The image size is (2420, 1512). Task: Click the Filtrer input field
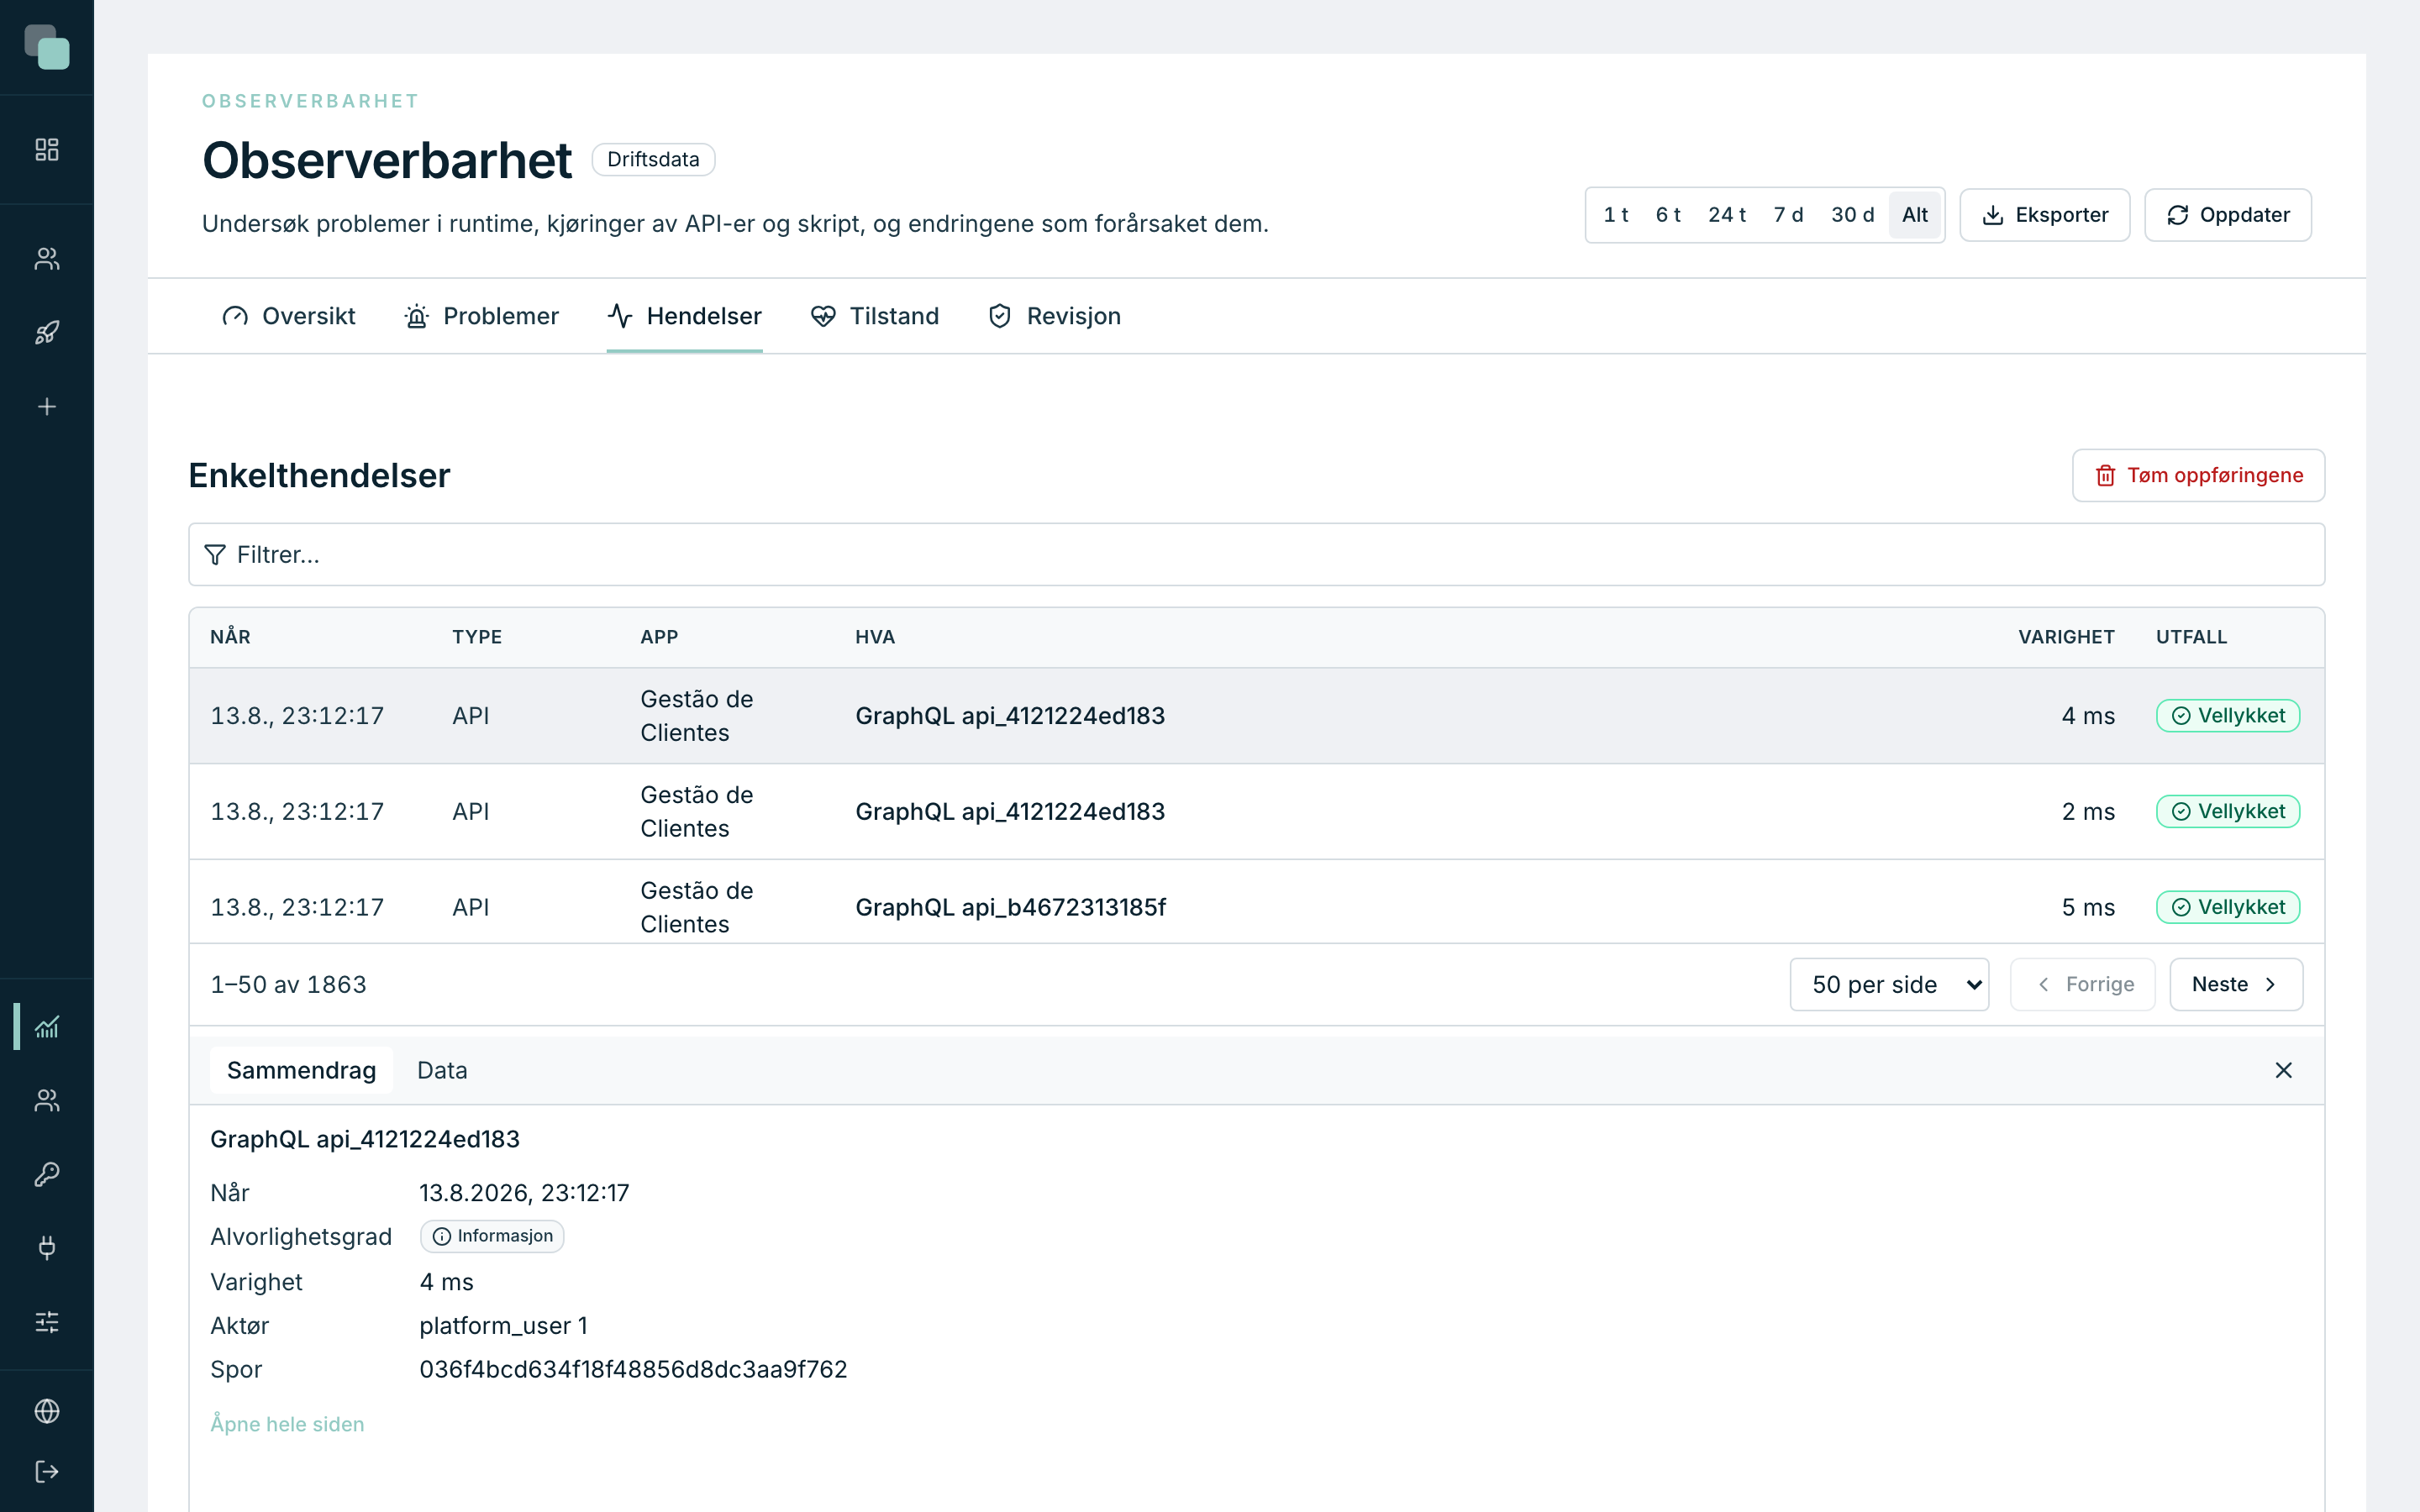coord(1256,555)
